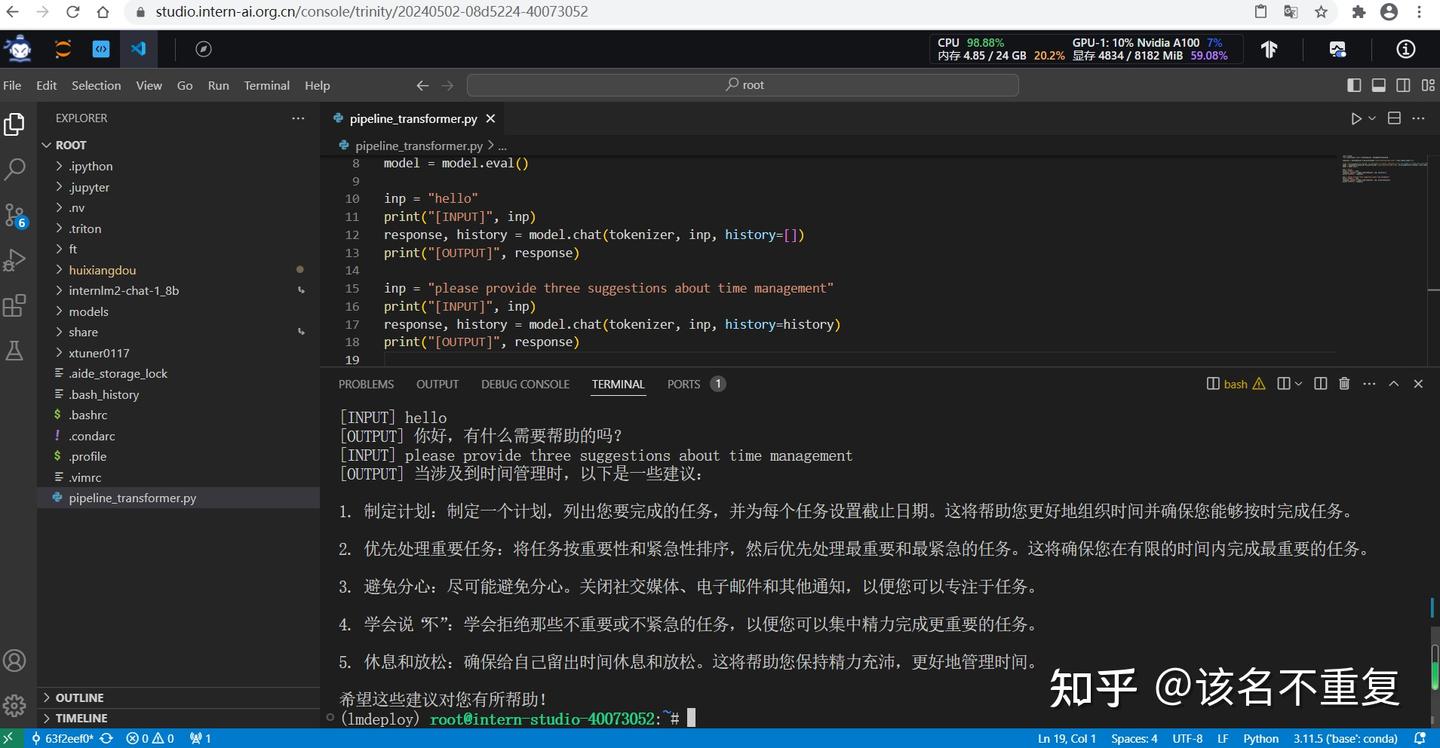This screenshot has height=748, width=1440.
Task: Open the Accounts icon in activity bar
Action: (14, 661)
